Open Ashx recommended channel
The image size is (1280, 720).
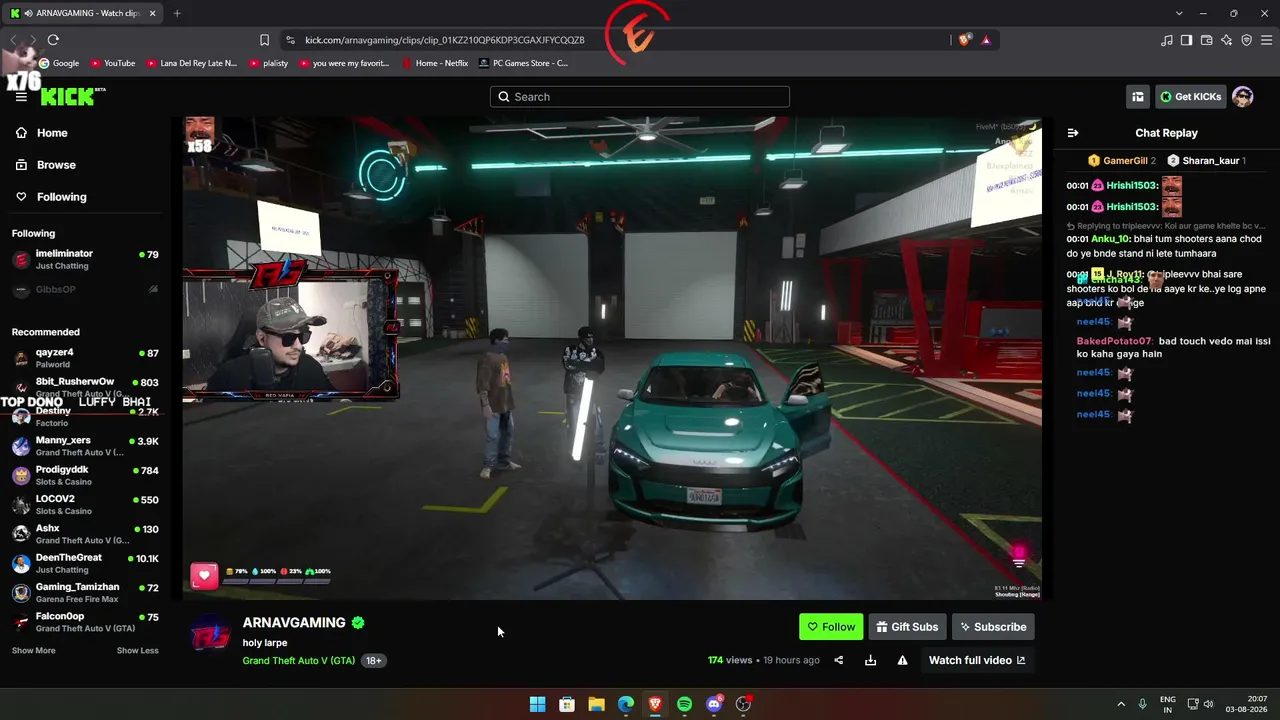point(85,534)
